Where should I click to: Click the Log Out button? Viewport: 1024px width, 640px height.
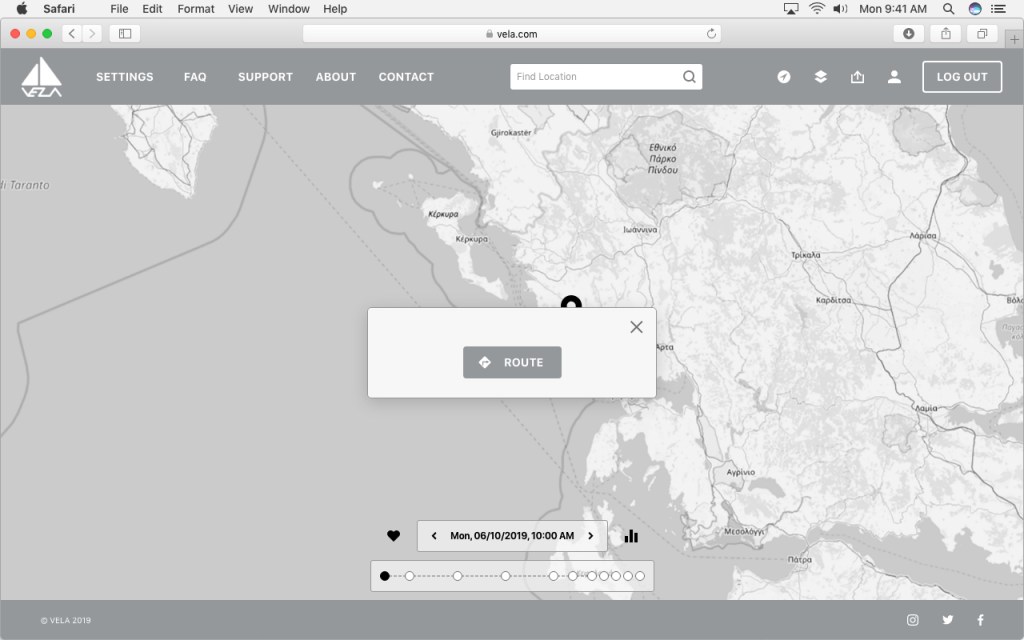point(961,77)
